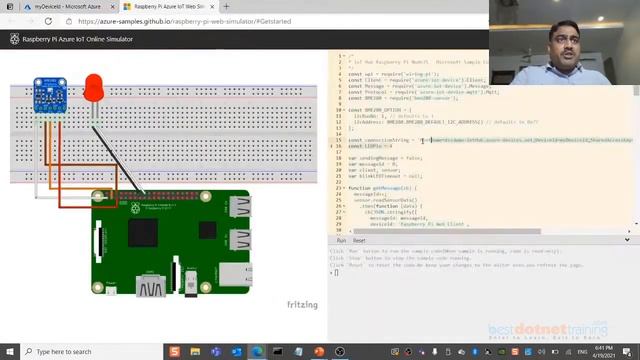The width and height of the screenshot is (640, 360).
Task: Switch to the myDeviceId Microsoft Azure tab
Action: pyautogui.click(x=68, y=7)
